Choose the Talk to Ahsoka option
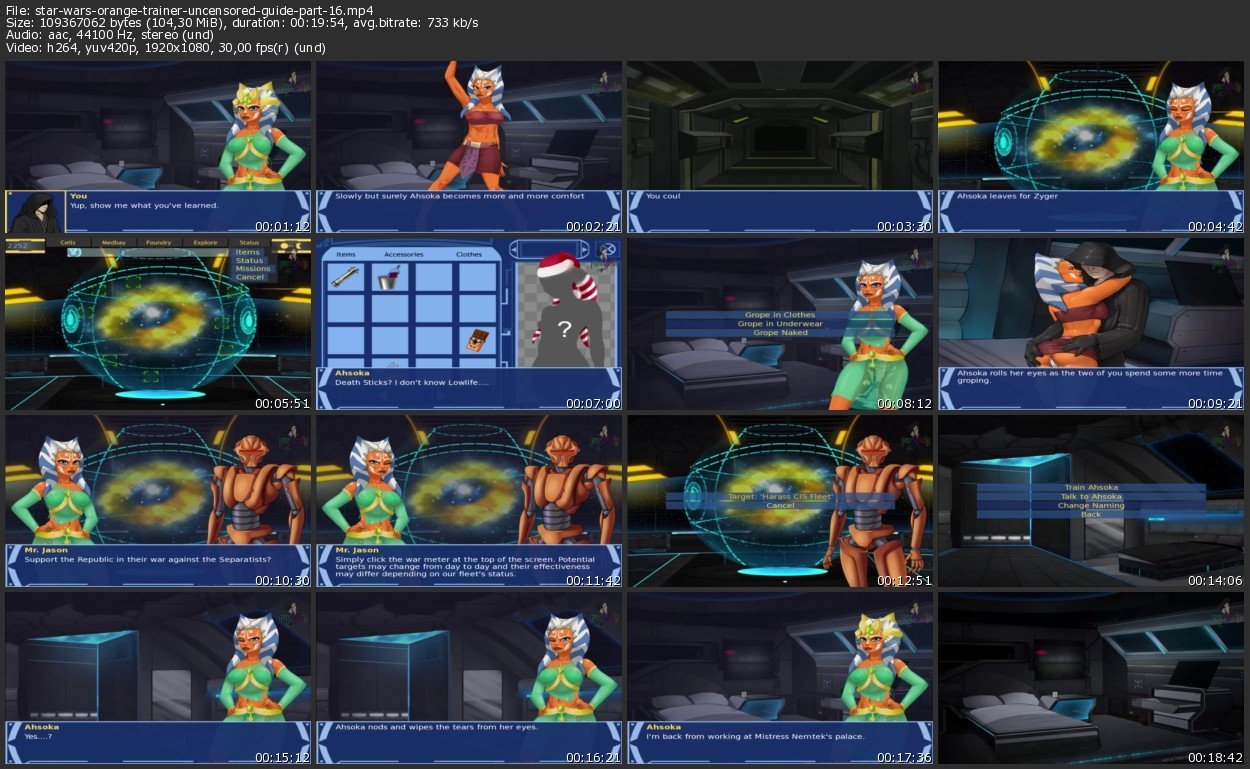The height and width of the screenshot is (769, 1250). [x=1090, y=496]
